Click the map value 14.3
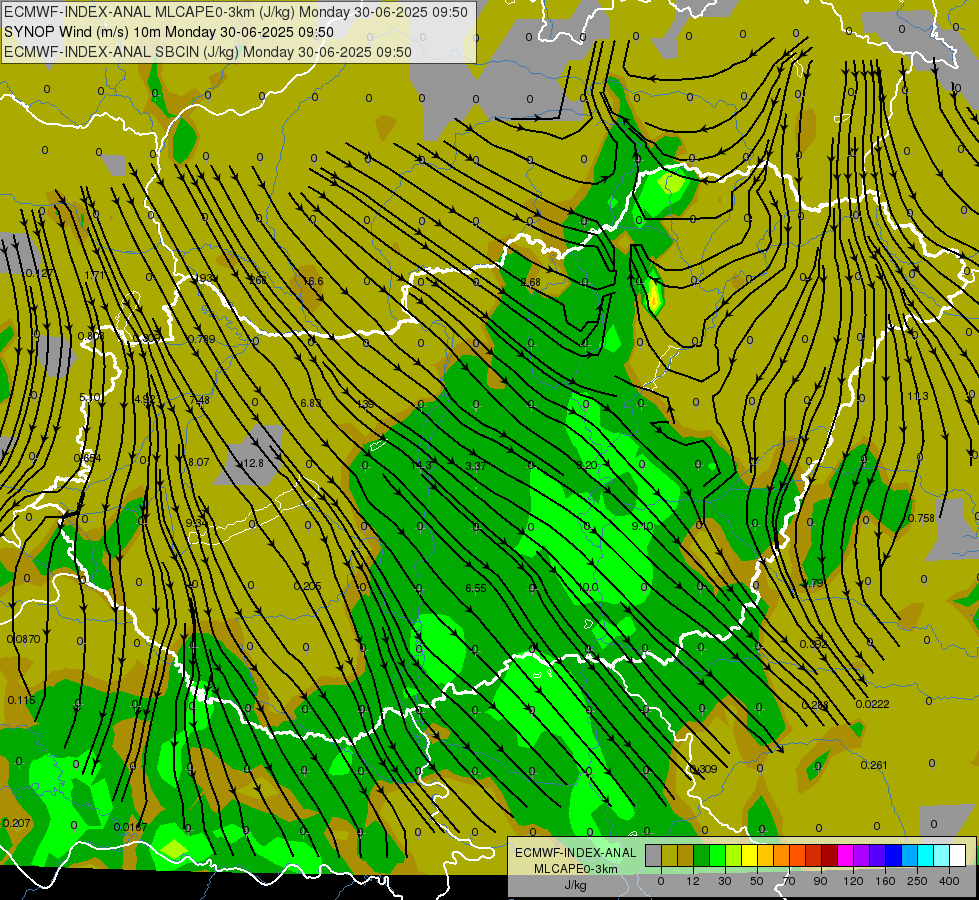The width and height of the screenshot is (979, 900). click(421, 465)
